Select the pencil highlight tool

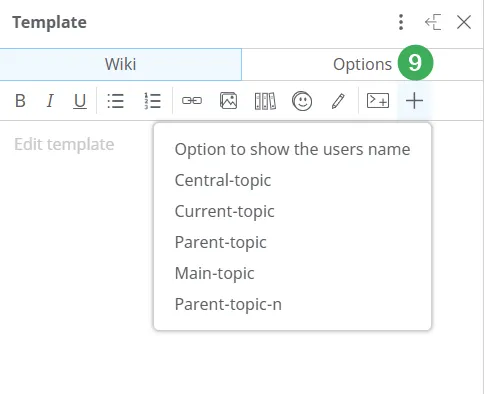click(x=338, y=101)
